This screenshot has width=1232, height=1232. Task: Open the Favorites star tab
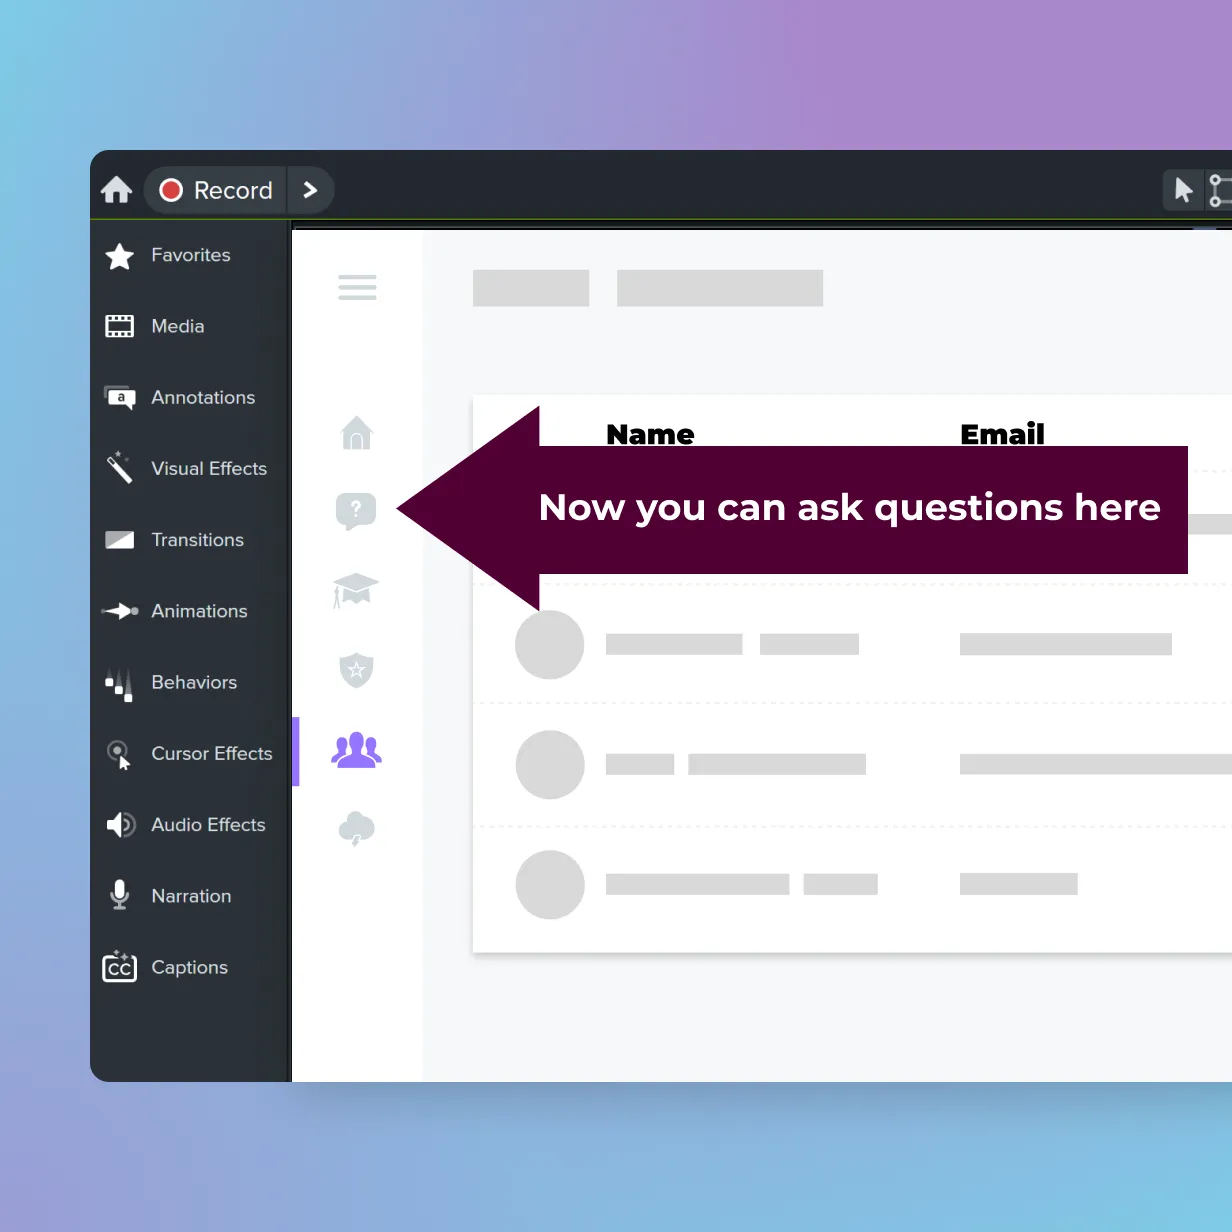point(168,256)
